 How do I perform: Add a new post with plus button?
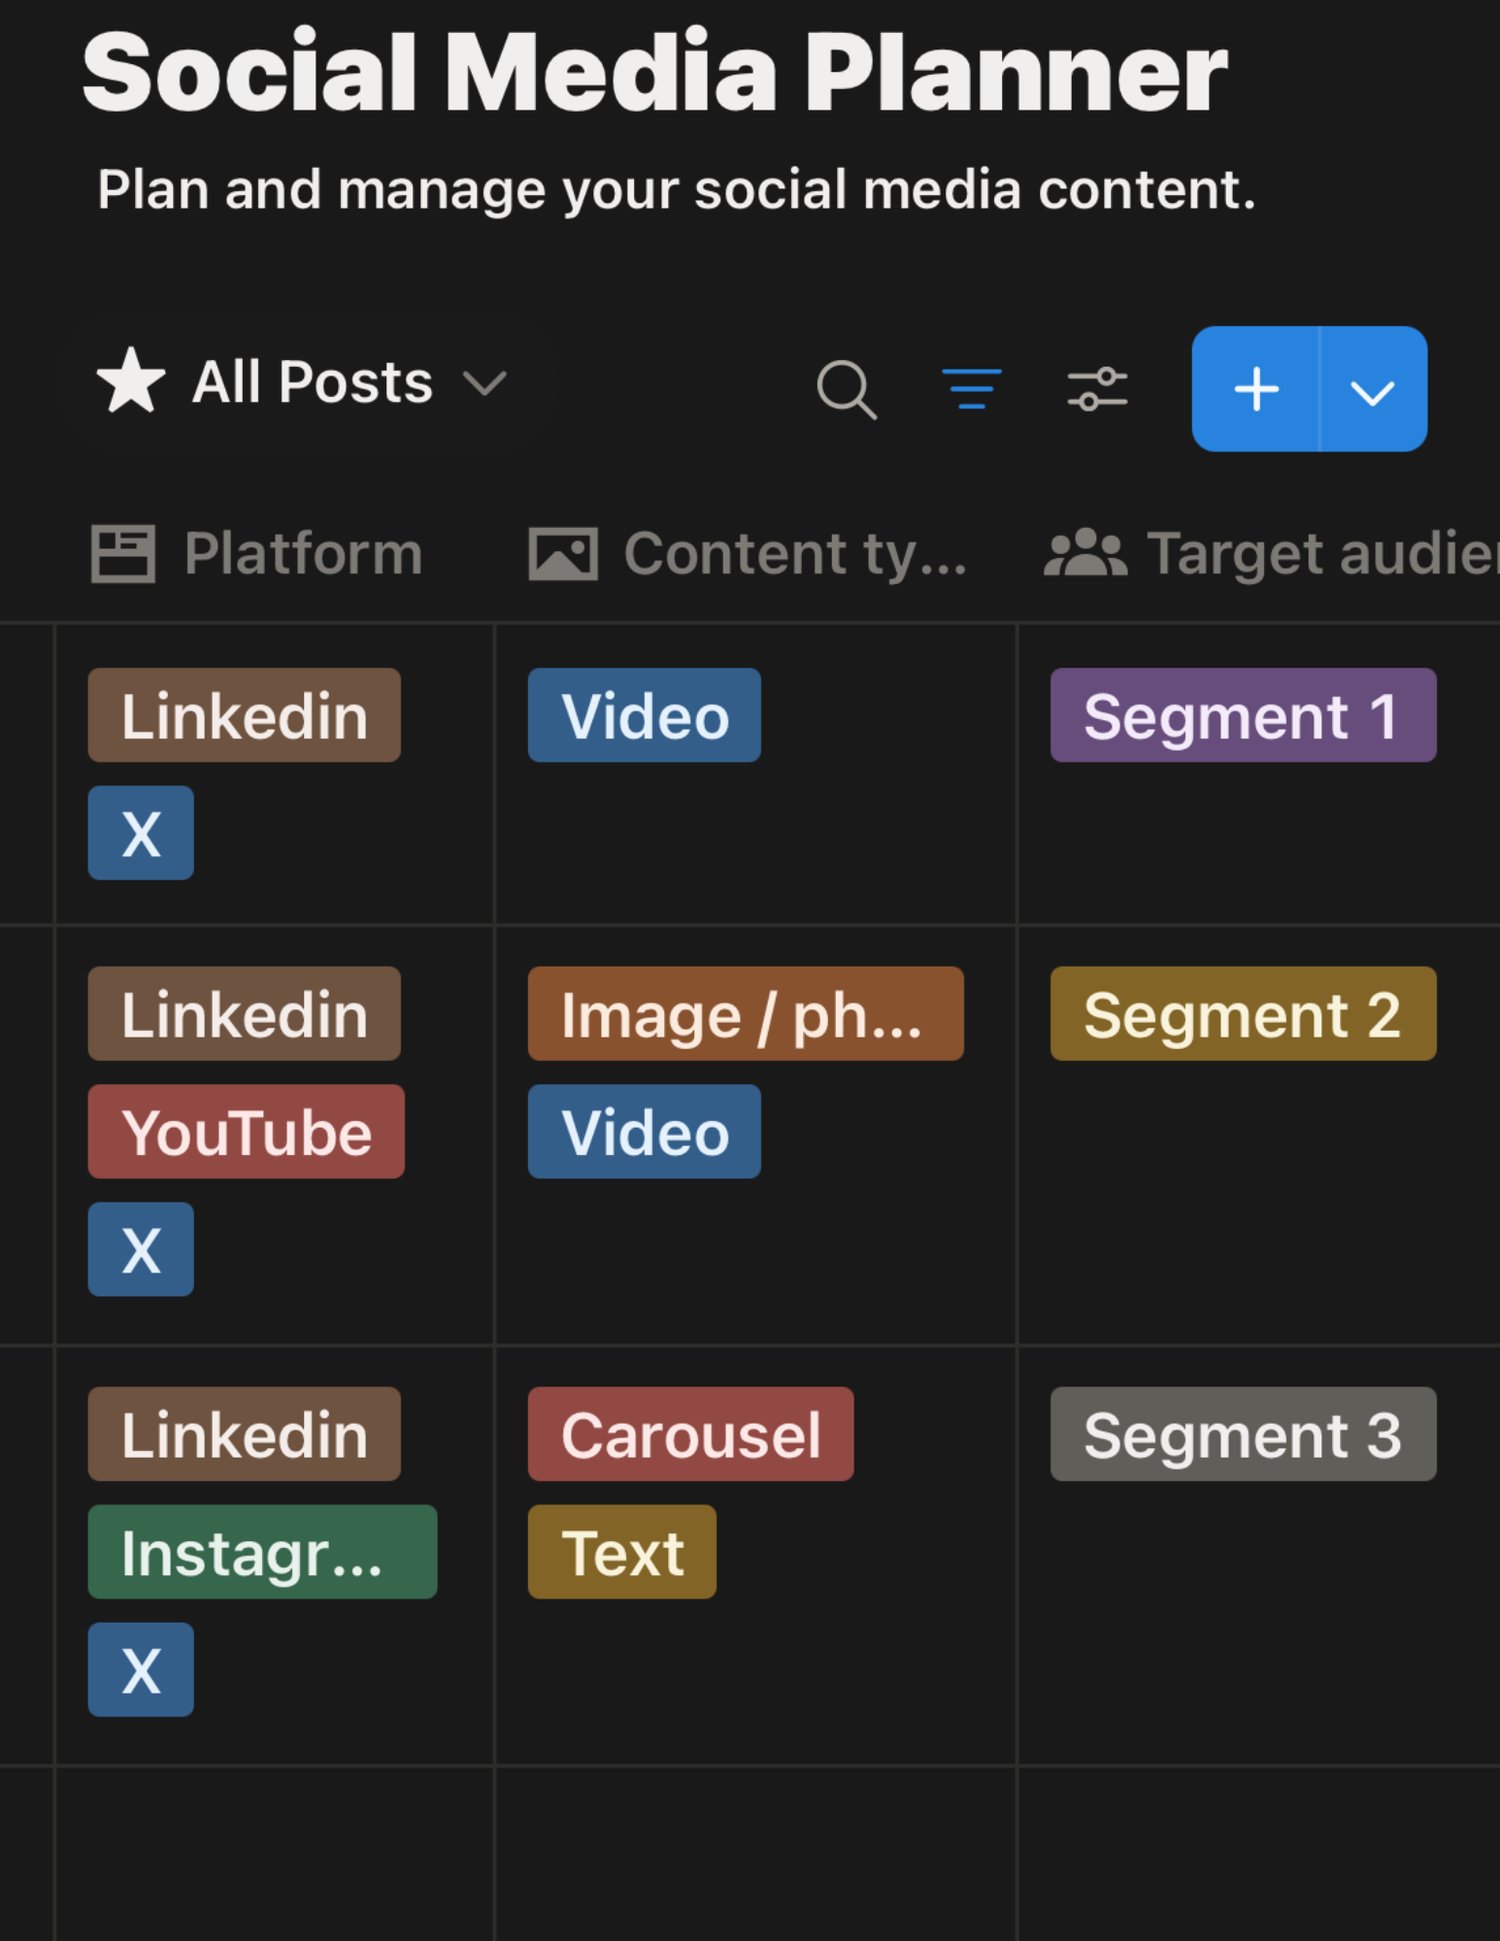point(1256,389)
